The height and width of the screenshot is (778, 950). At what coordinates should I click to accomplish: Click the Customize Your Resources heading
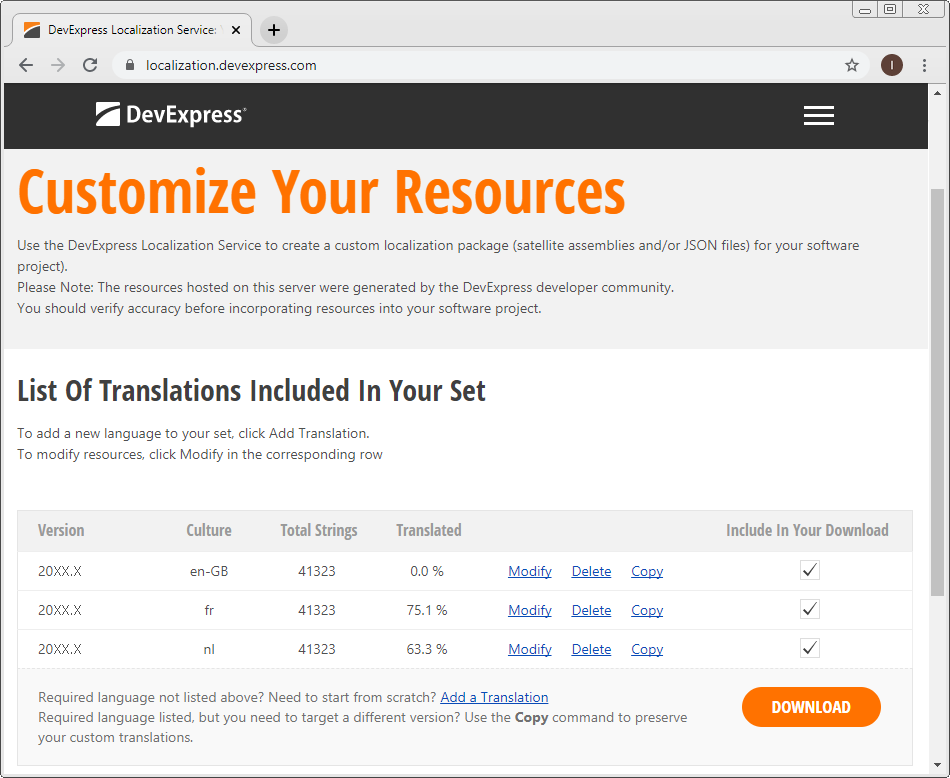tap(321, 191)
